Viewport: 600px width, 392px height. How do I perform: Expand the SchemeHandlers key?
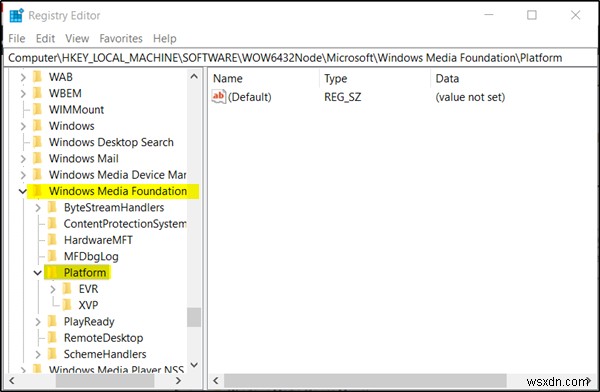(x=38, y=354)
